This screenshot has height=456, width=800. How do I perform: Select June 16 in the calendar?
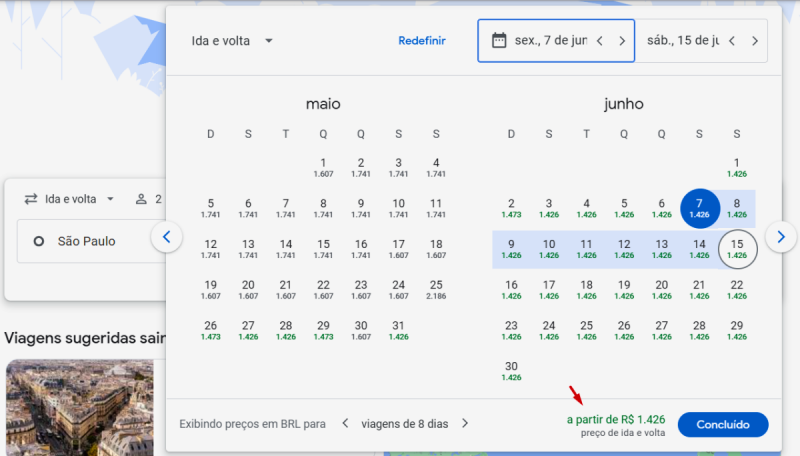[511, 290]
